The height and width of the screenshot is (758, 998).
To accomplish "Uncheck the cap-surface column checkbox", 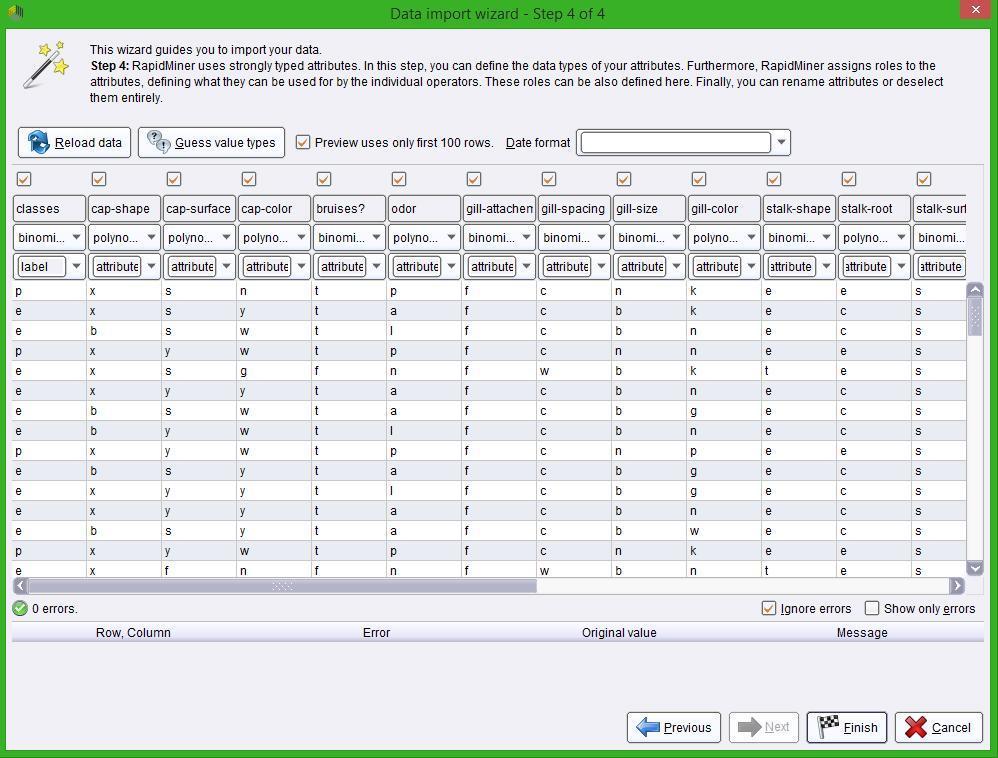I will 174,179.
